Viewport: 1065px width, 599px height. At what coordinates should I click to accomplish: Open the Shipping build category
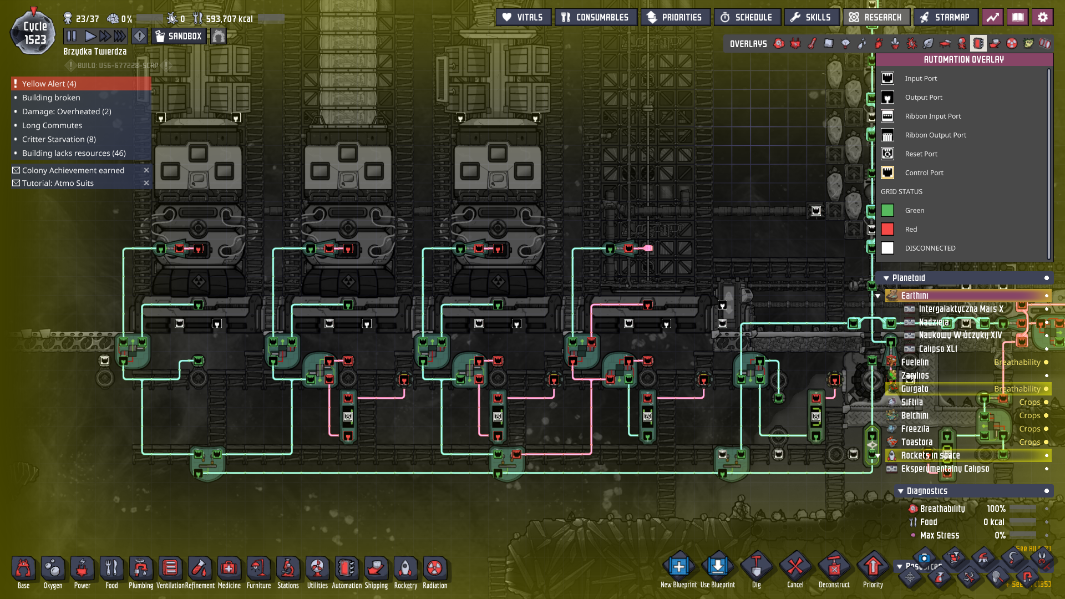(x=376, y=572)
